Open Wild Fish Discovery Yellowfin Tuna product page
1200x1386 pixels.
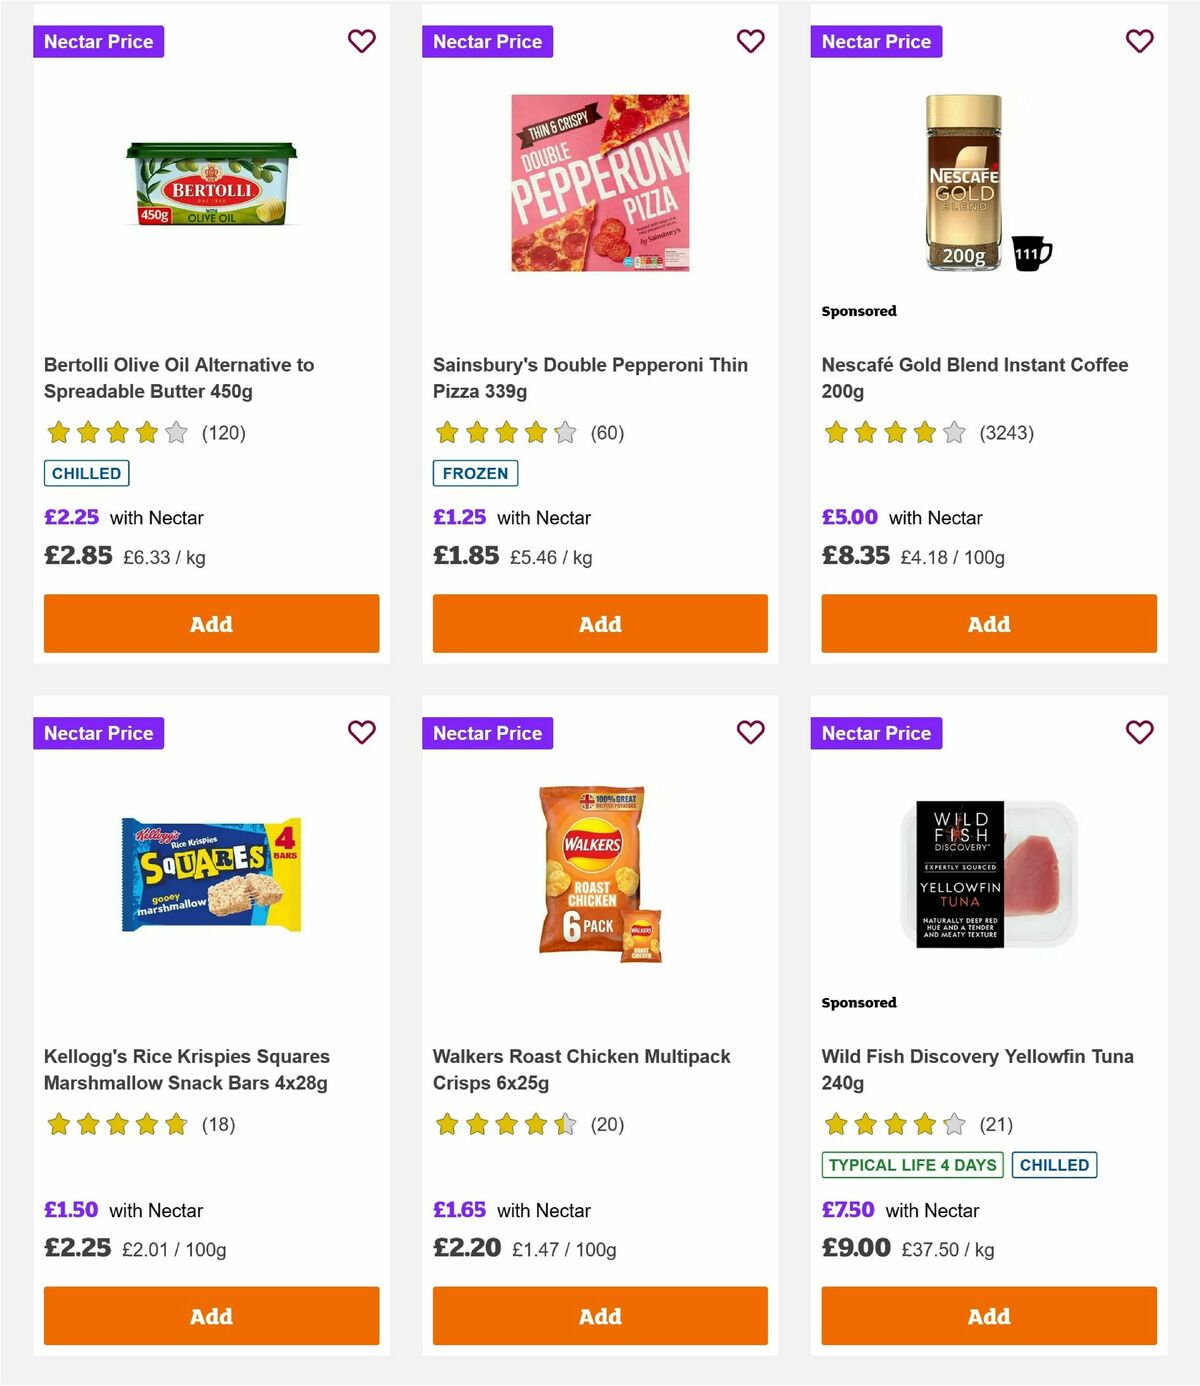point(977,1069)
